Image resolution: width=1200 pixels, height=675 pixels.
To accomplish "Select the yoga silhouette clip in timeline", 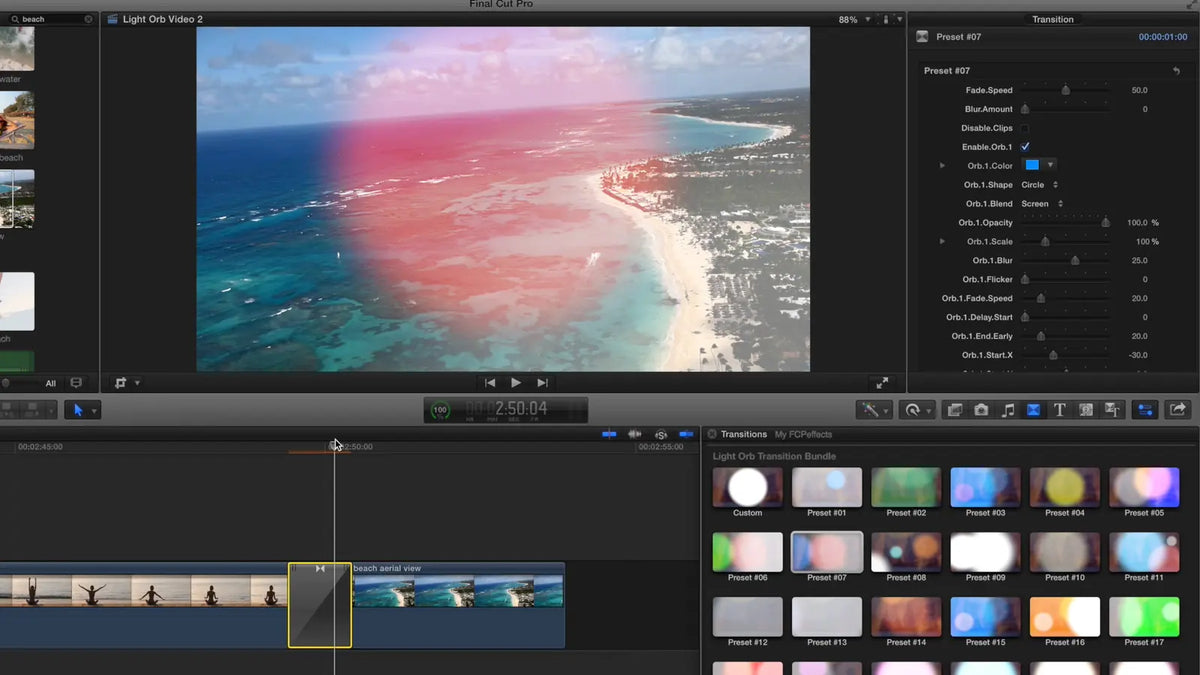I will click(x=144, y=605).
